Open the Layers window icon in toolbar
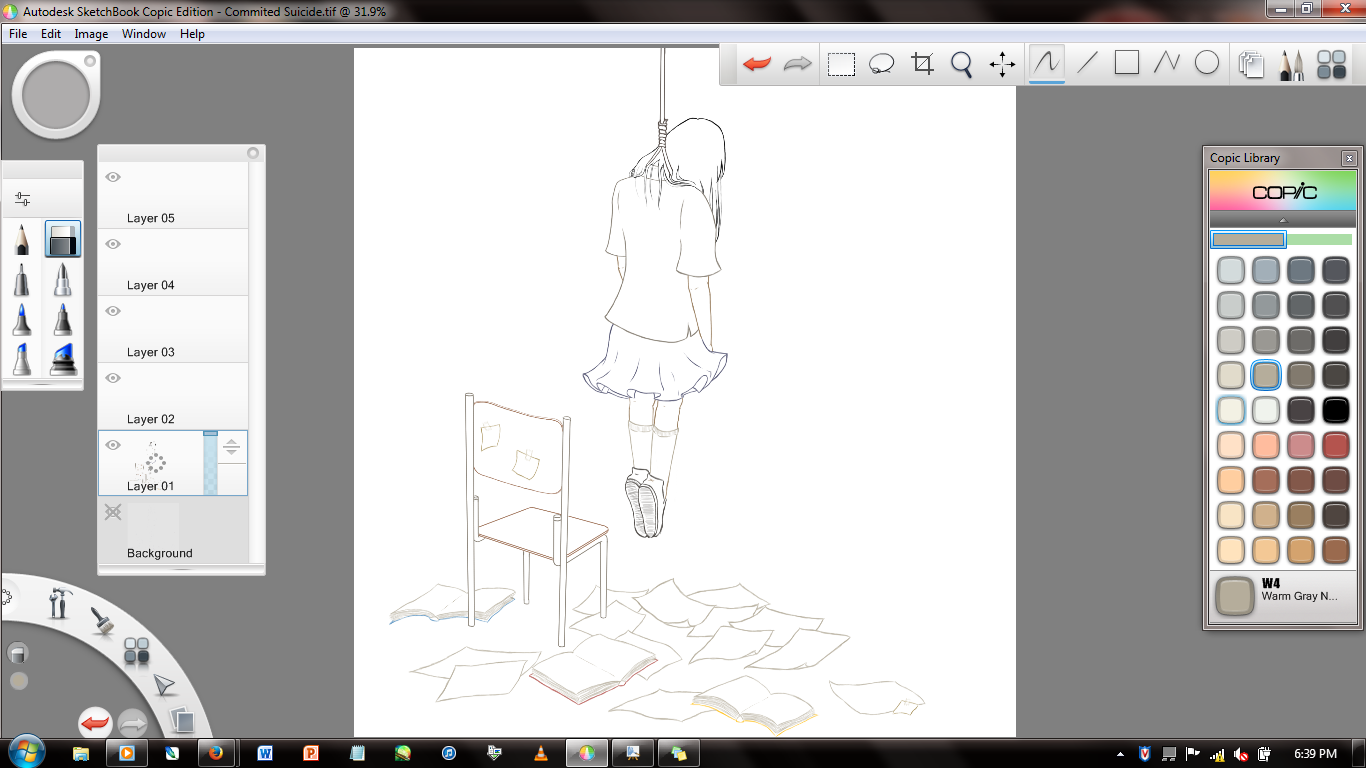 (1251, 64)
